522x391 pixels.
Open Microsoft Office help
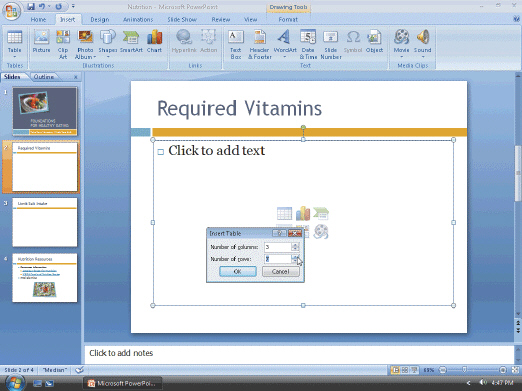(x=516, y=19)
